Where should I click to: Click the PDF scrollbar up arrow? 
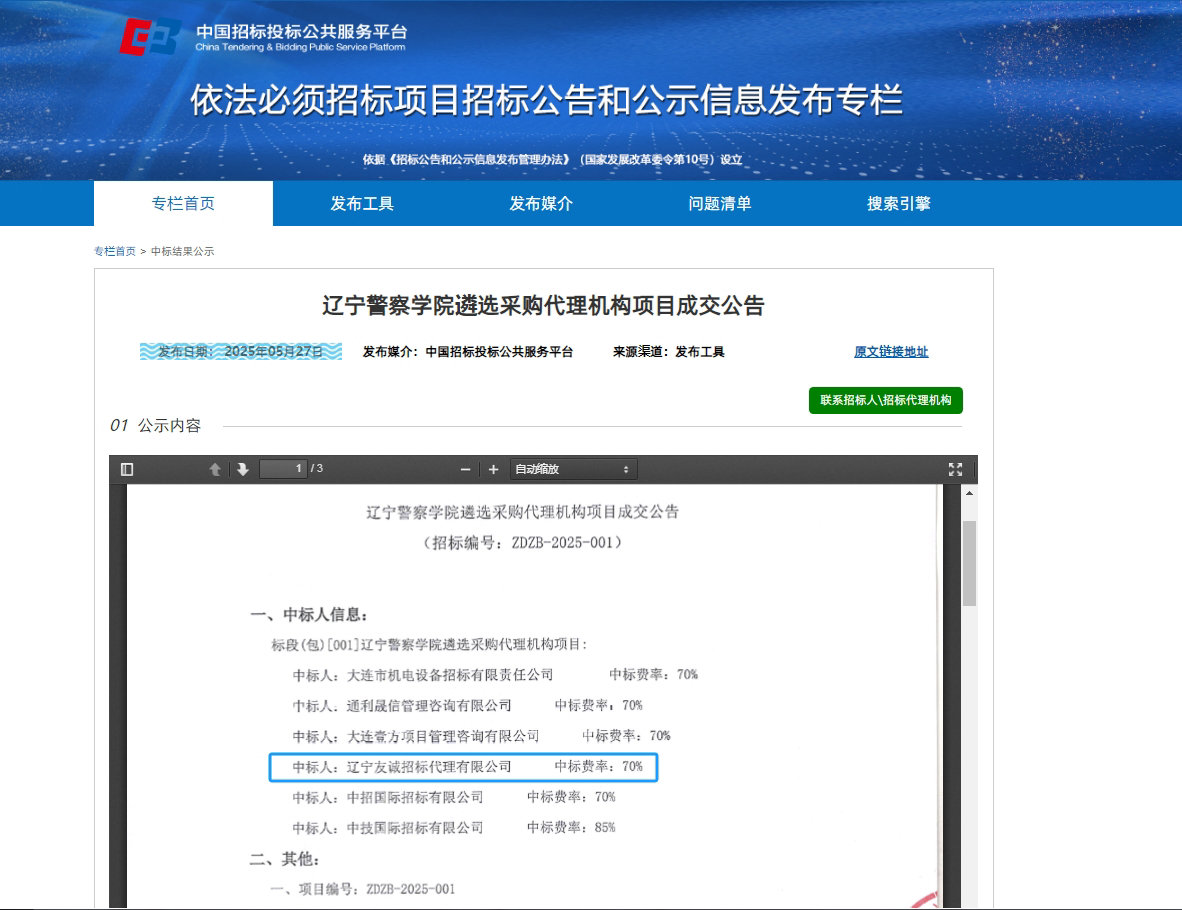tap(969, 493)
